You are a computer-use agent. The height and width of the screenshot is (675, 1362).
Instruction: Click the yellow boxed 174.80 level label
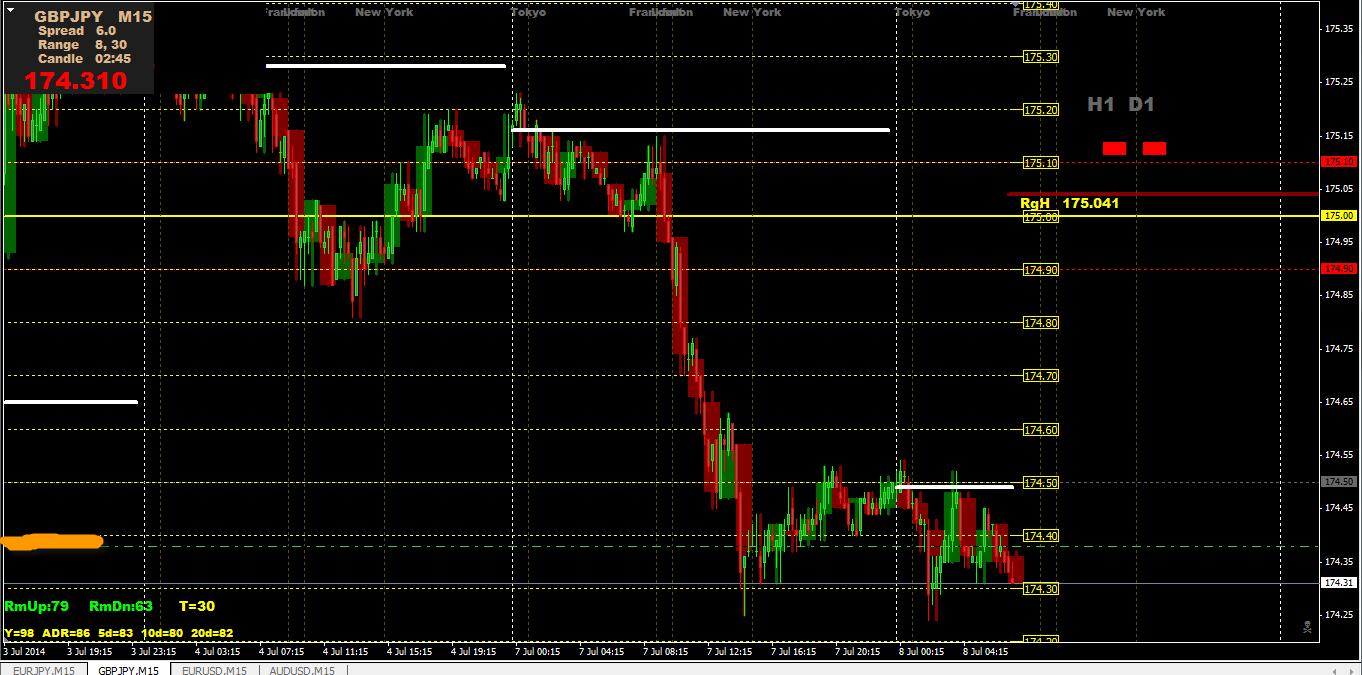click(1041, 323)
